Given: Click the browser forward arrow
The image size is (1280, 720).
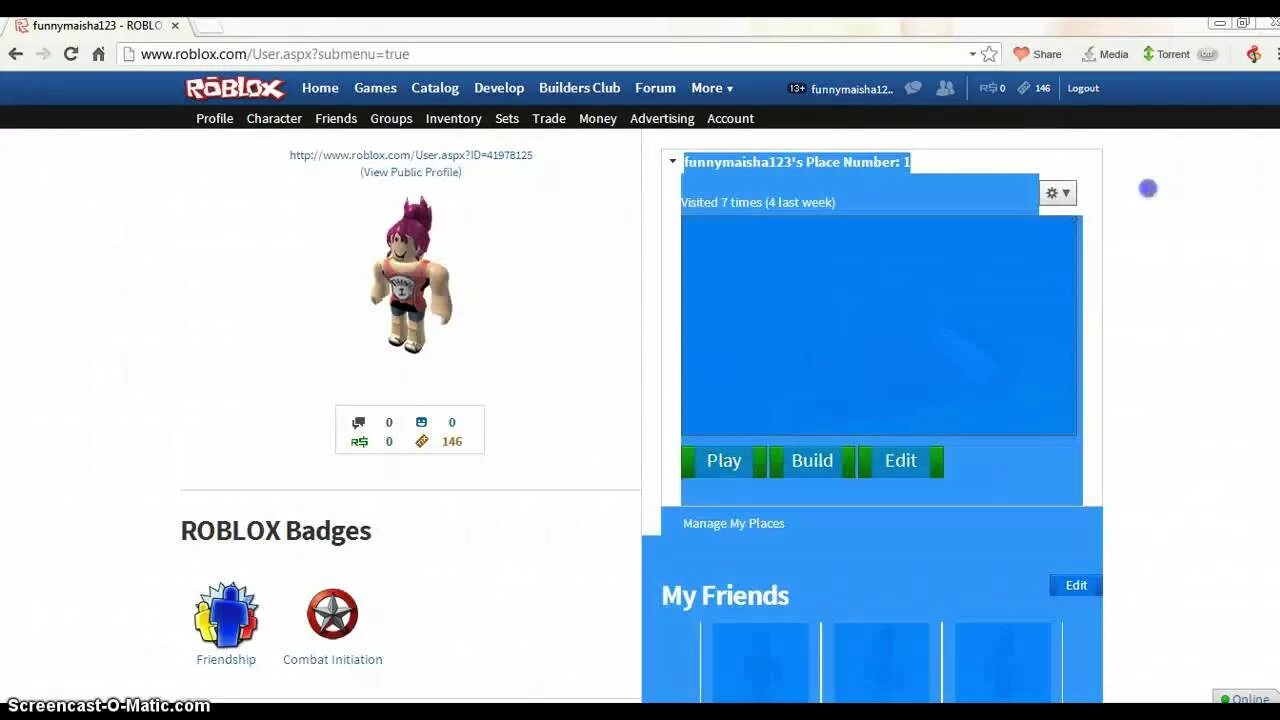Looking at the screenshot, I should 43,54.
